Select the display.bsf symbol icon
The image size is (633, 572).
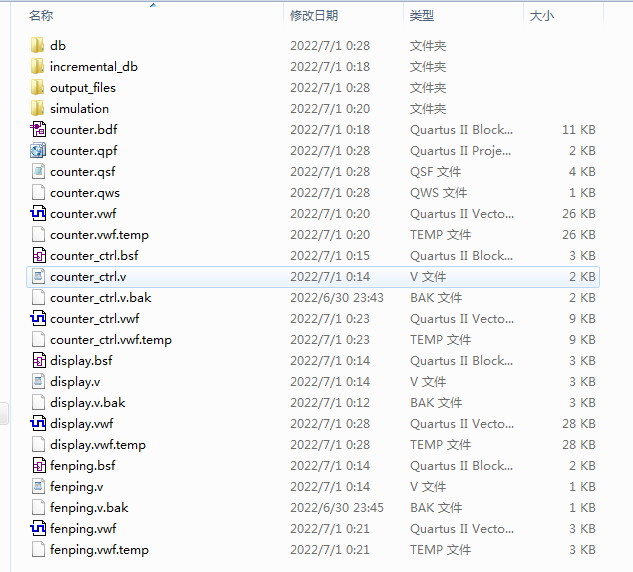point(39,360)
